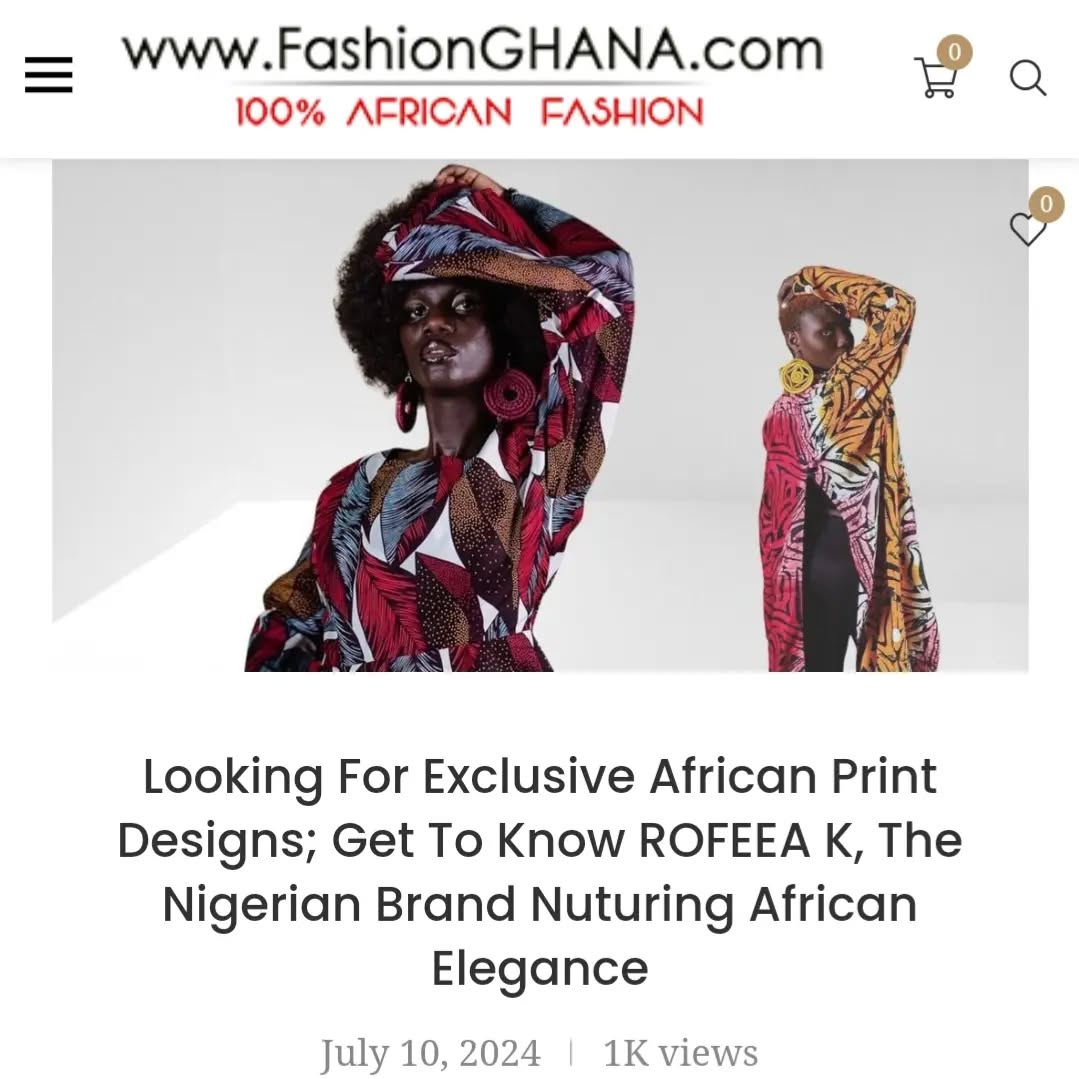Open search with the magnifier icon

(1027, 78)
